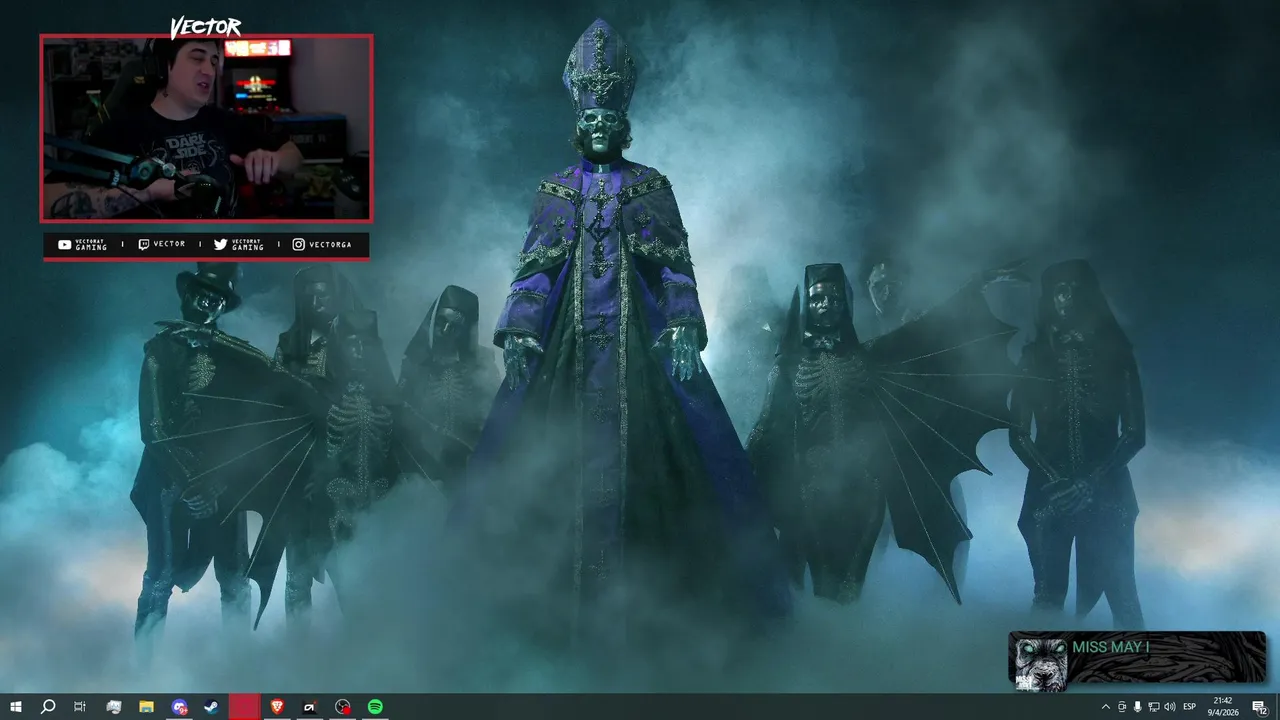
Task: Open the Windows Start menu
Action: [15, 707]
